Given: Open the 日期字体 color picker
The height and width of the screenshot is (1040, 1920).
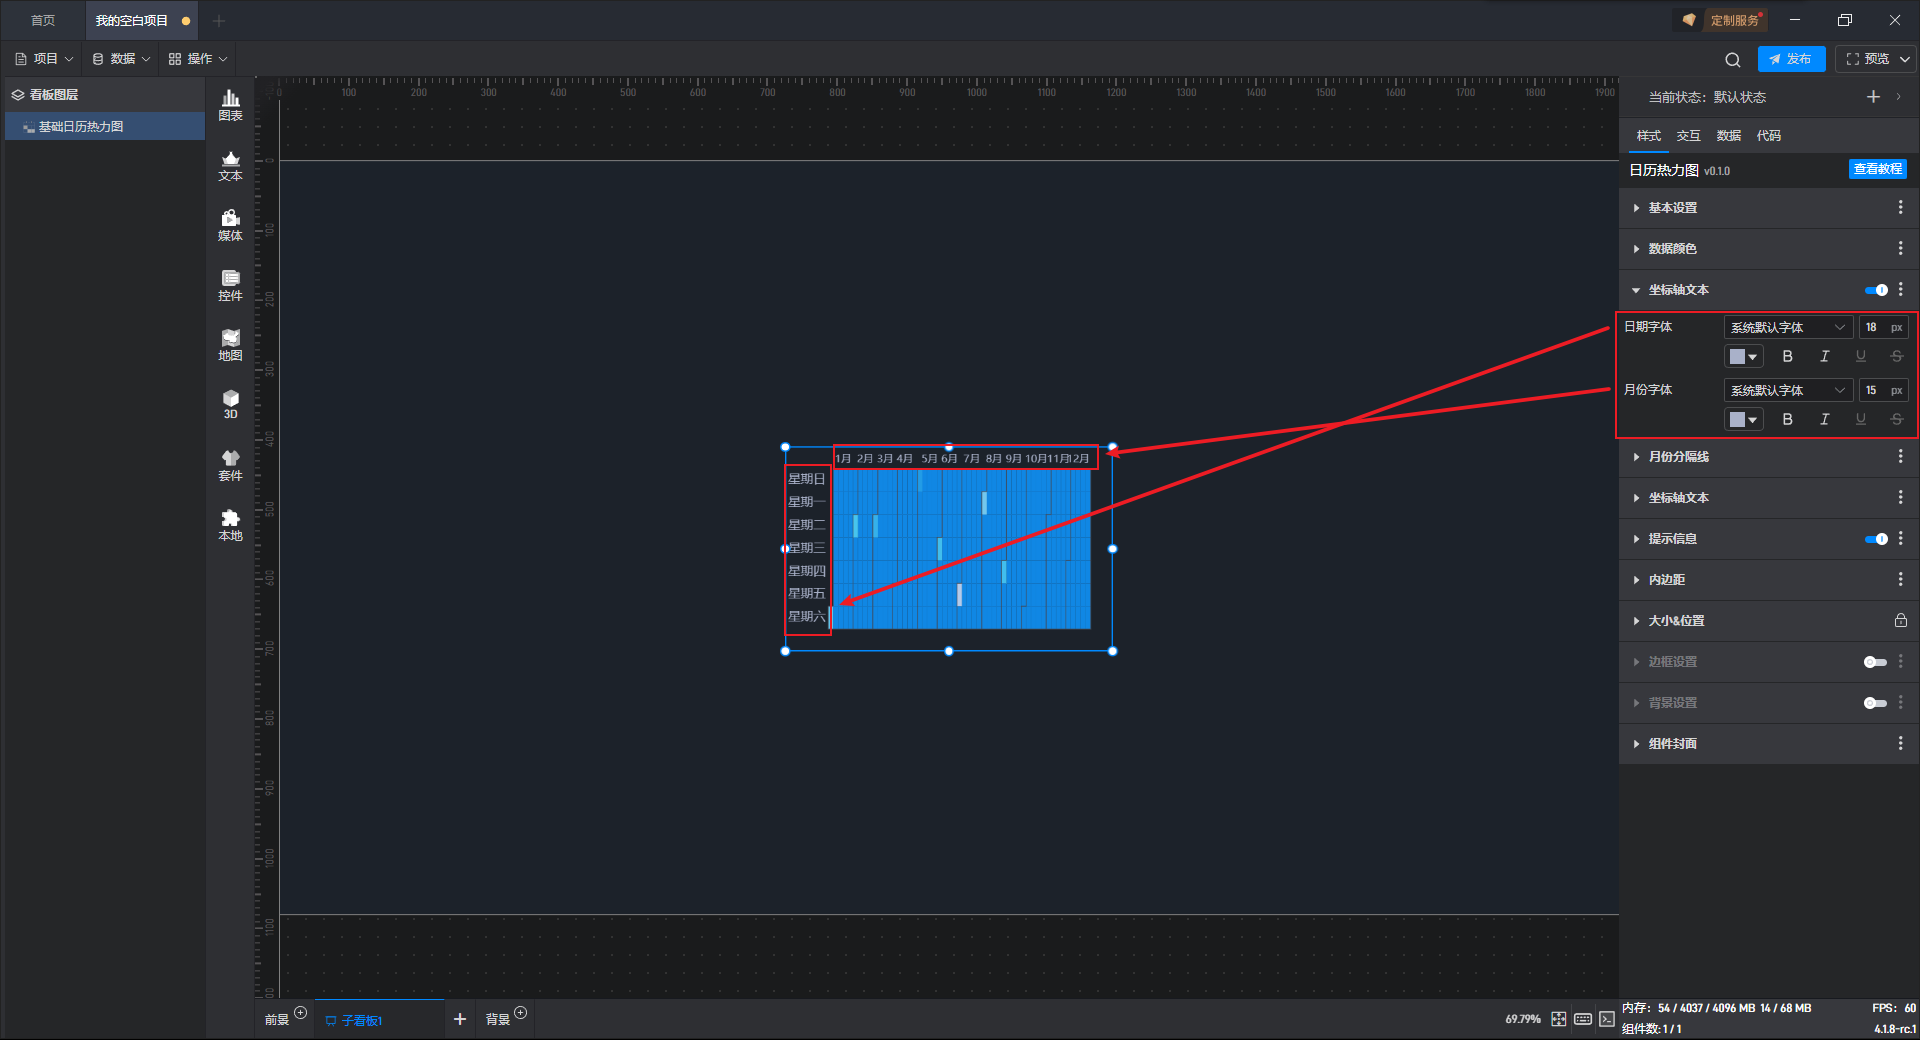Looking at the screenshot, I should point(1743,356).
